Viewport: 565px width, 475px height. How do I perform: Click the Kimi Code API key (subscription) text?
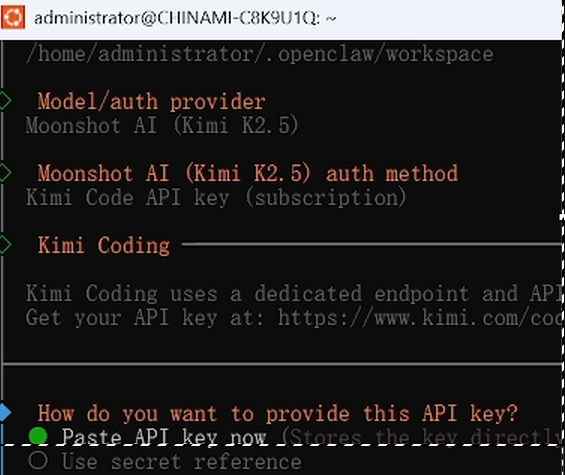pos(216,197)
